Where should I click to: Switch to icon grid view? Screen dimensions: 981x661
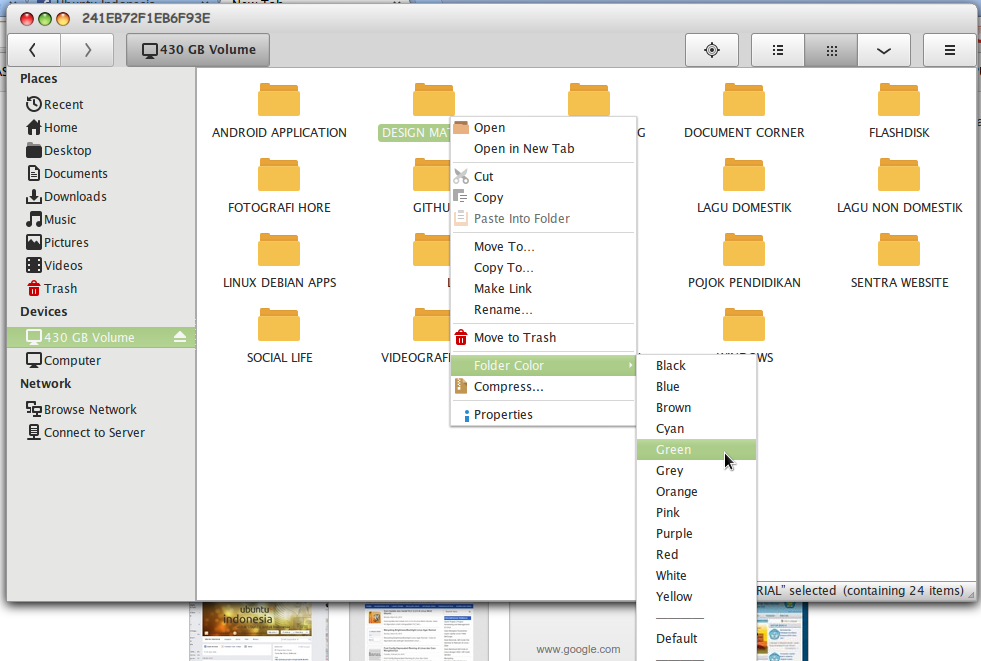click(x=831, y=50)
